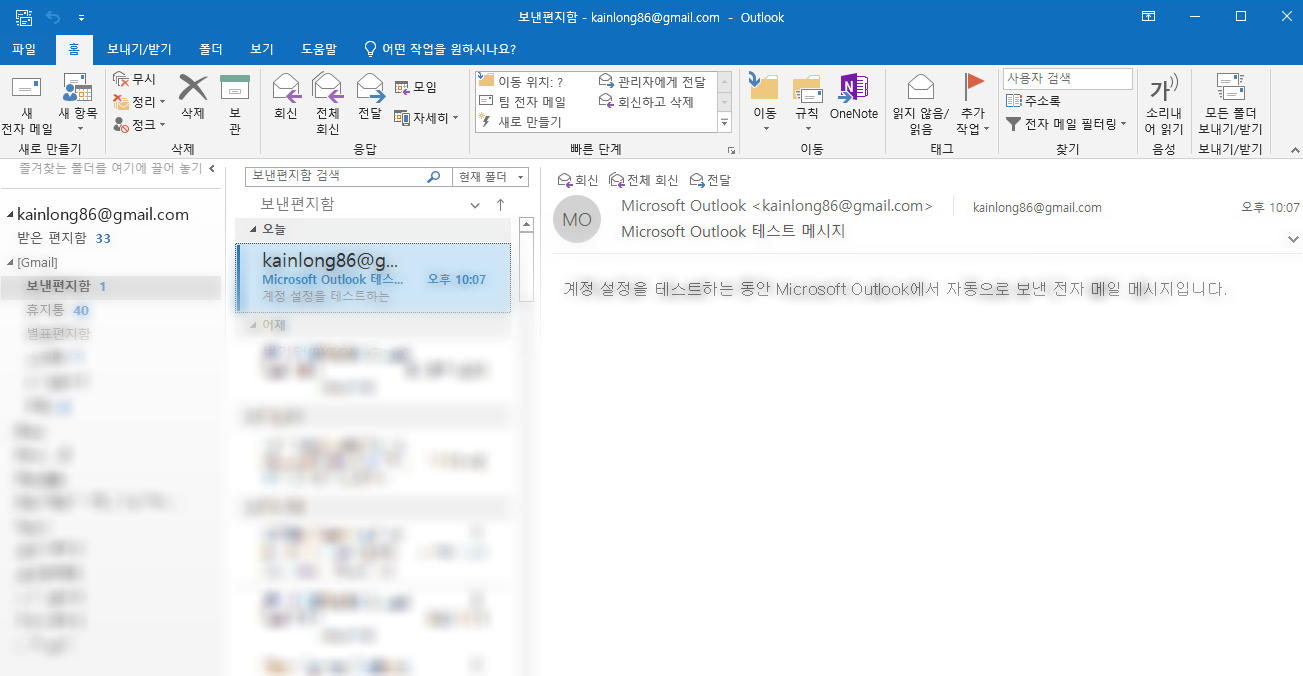Open Quick Access Toolbar customize dropdown
The image size is (1303, 676).
(x=81, y=17)
